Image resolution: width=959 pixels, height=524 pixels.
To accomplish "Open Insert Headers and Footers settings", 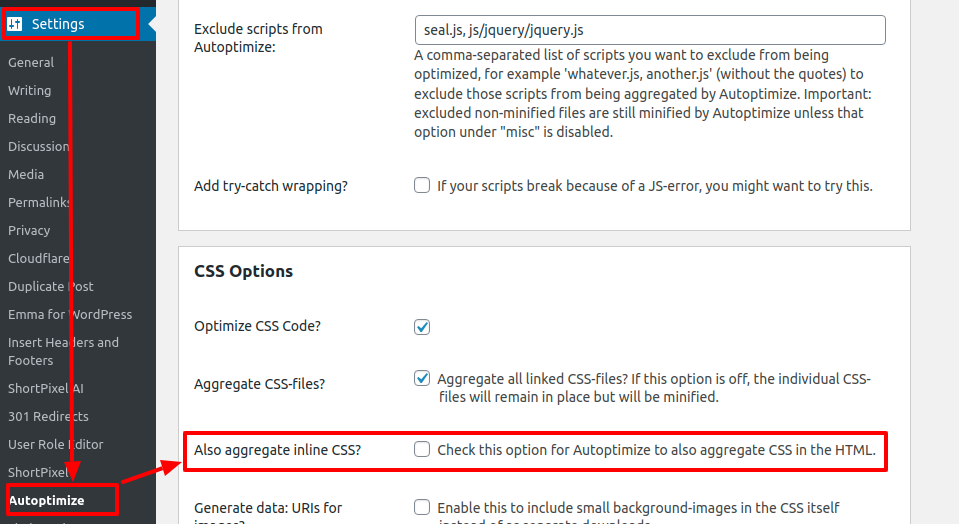I will [x=63, y=351].
